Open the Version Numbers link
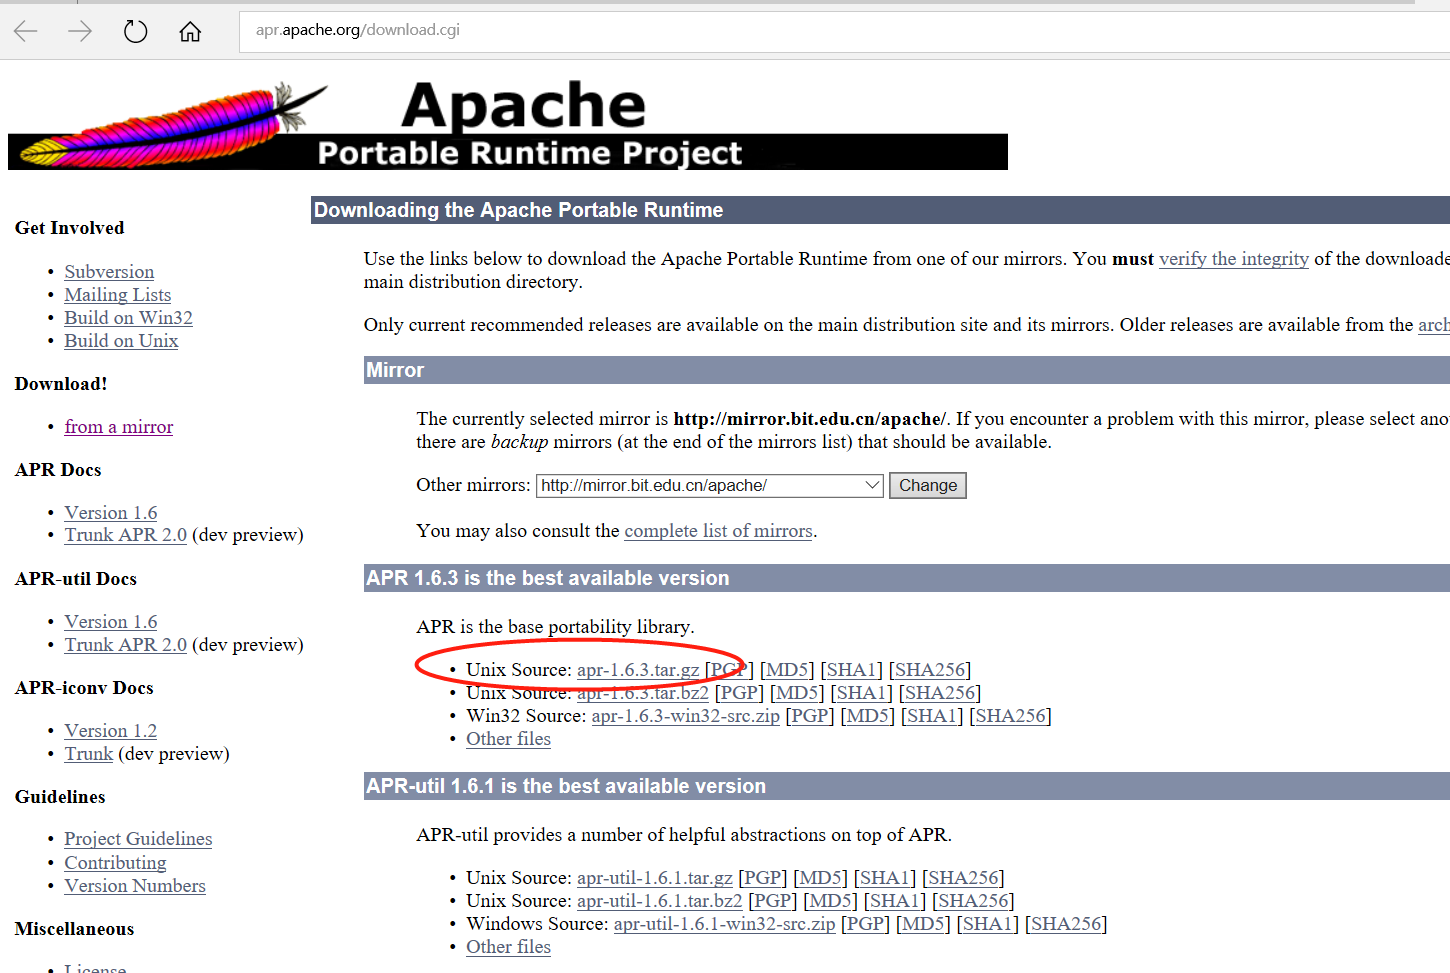This screenshot has height=973, width=1450. [135, 886]
